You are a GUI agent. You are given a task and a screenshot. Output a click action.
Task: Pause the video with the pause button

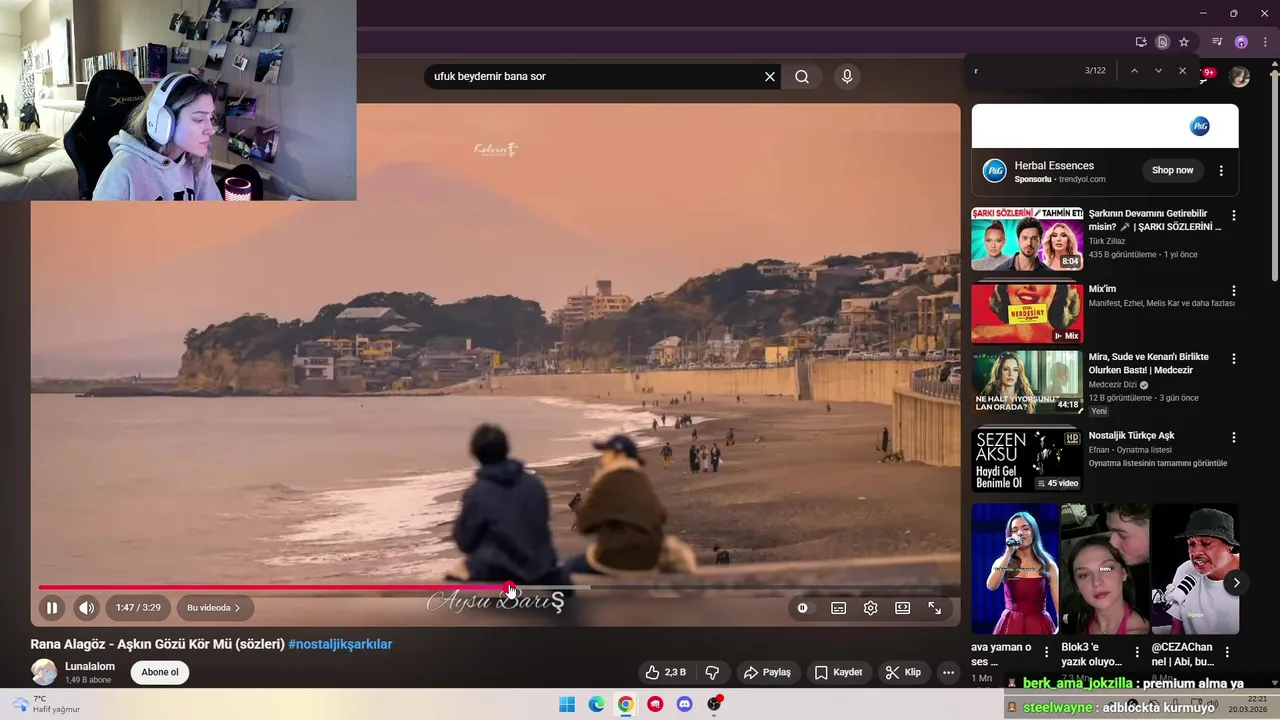click(51, 607)
